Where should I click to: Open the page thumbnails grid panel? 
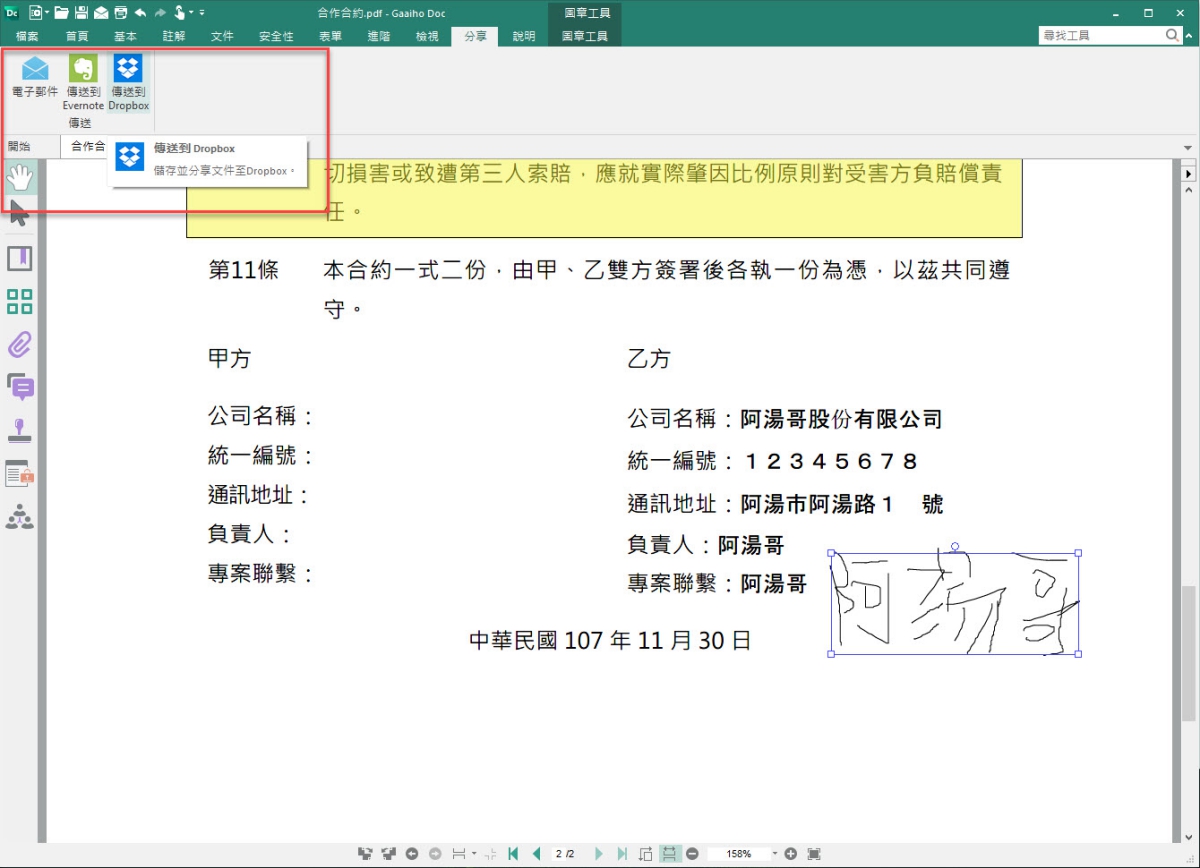(x=20, y=302)
